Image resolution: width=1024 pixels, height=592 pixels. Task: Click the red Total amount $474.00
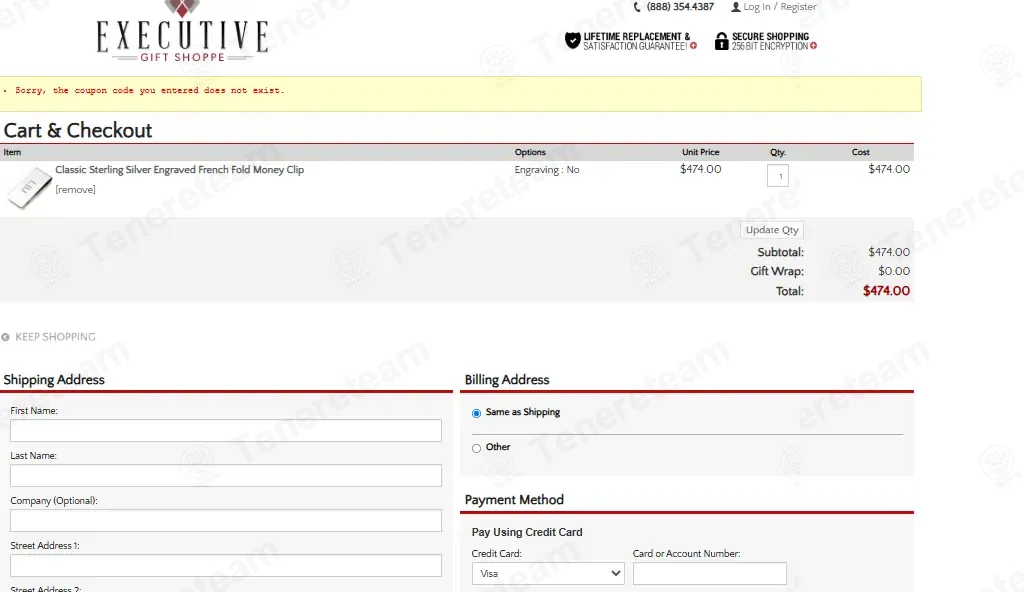(886, 291)
